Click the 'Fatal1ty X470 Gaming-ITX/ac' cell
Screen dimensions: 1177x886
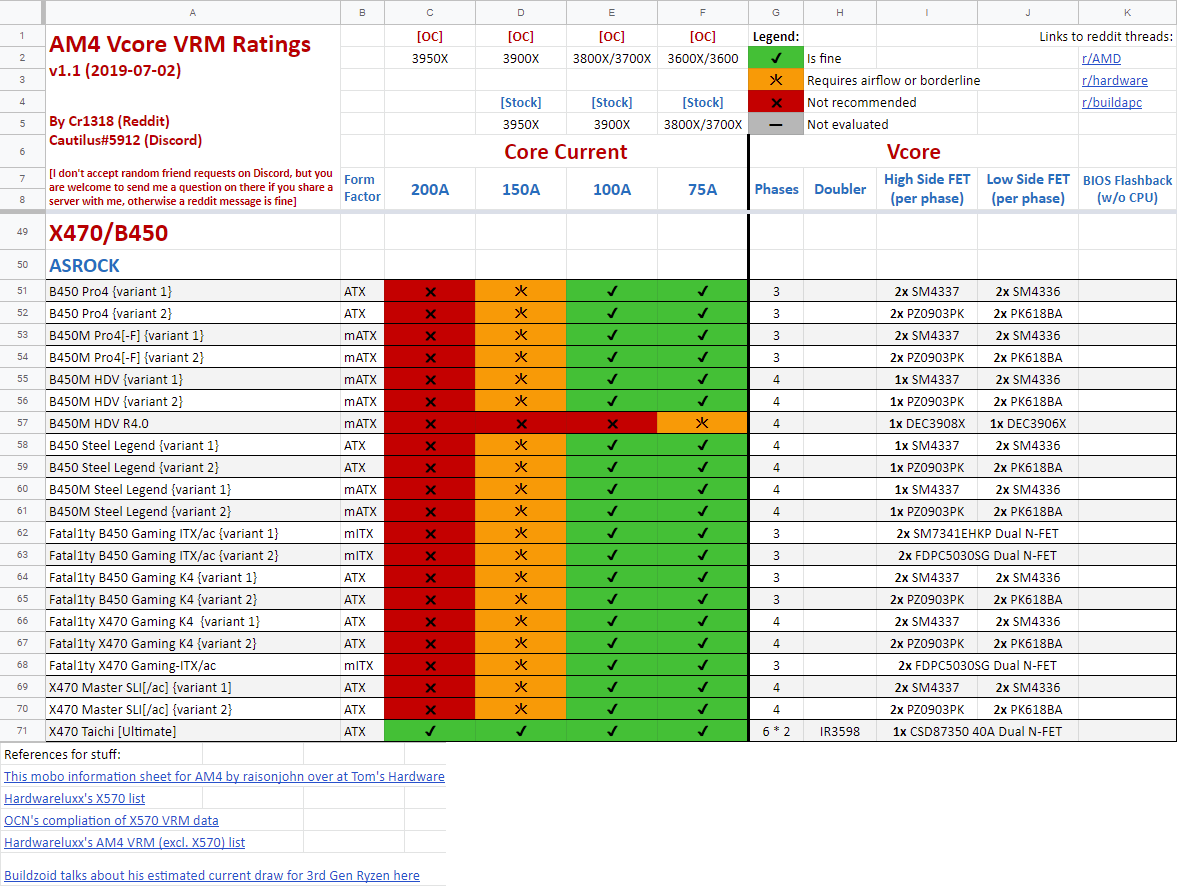click(x=193, y=665)
